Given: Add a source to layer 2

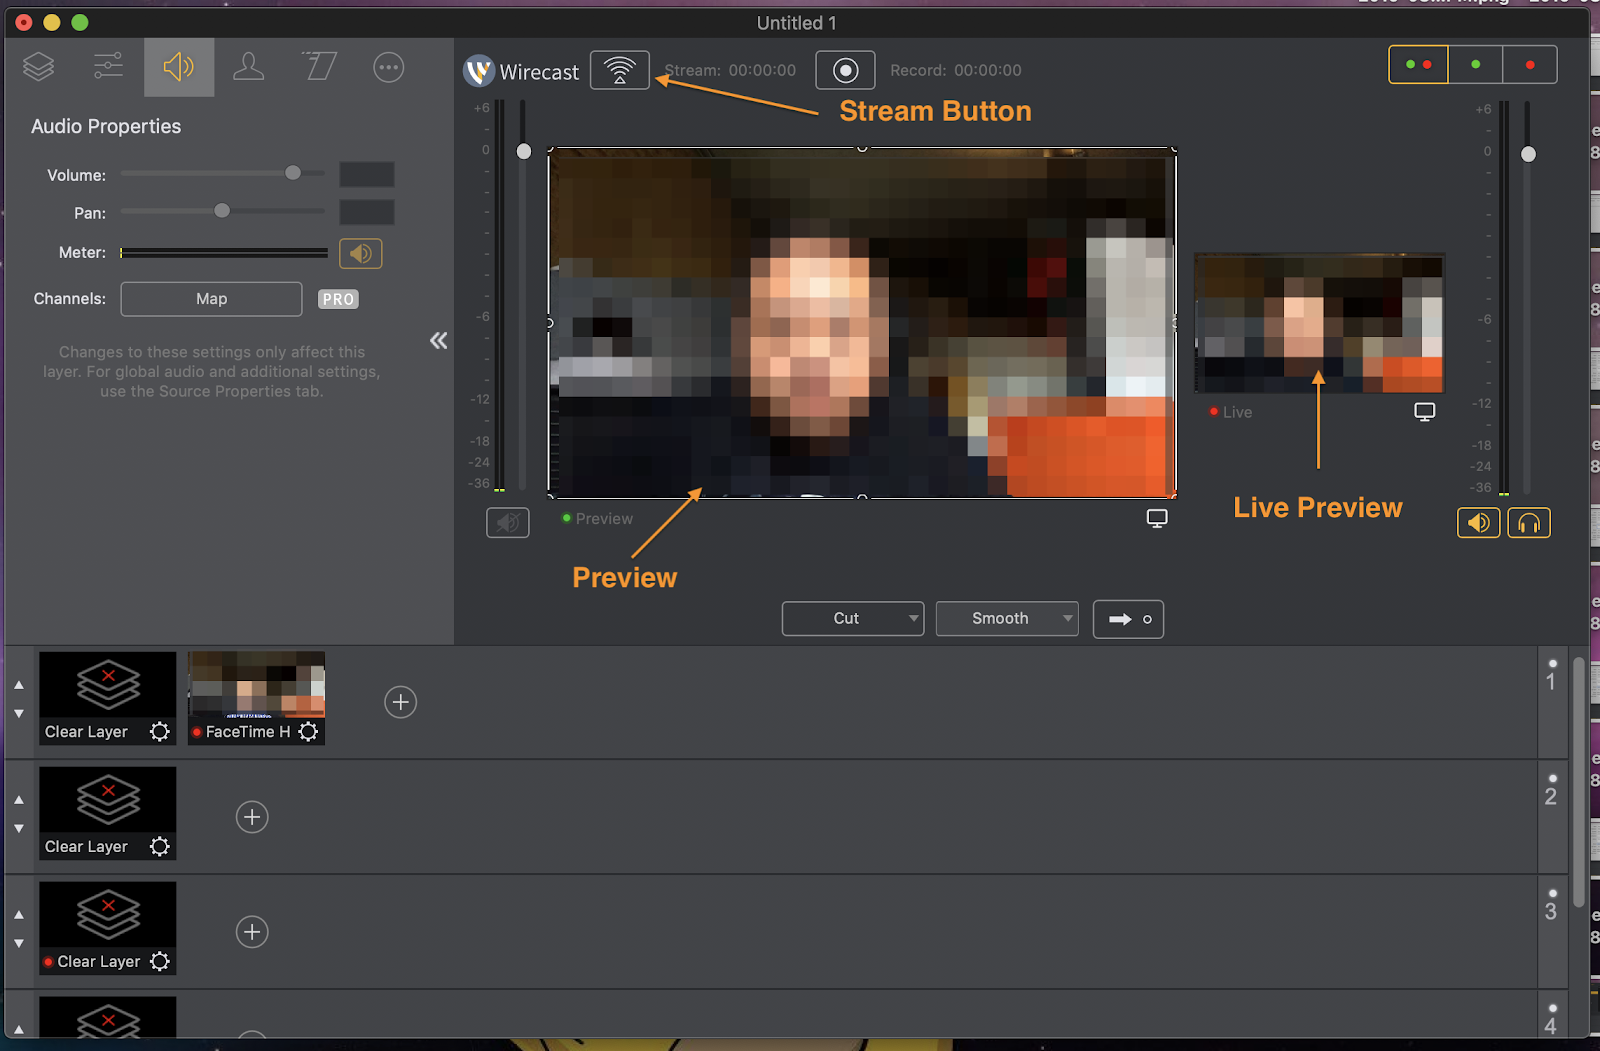Looking at the screenshot, I should tap(252, 817).
